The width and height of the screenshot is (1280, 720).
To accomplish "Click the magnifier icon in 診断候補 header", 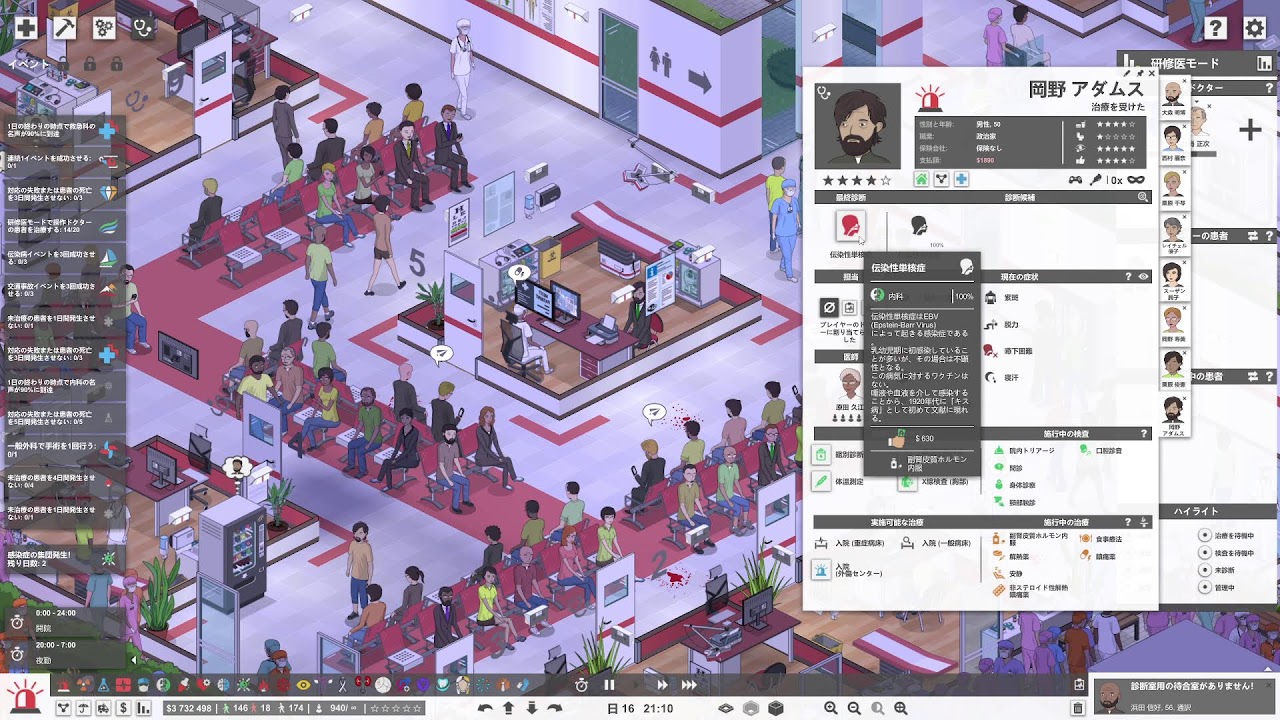I will click(x=1143, y=198).
